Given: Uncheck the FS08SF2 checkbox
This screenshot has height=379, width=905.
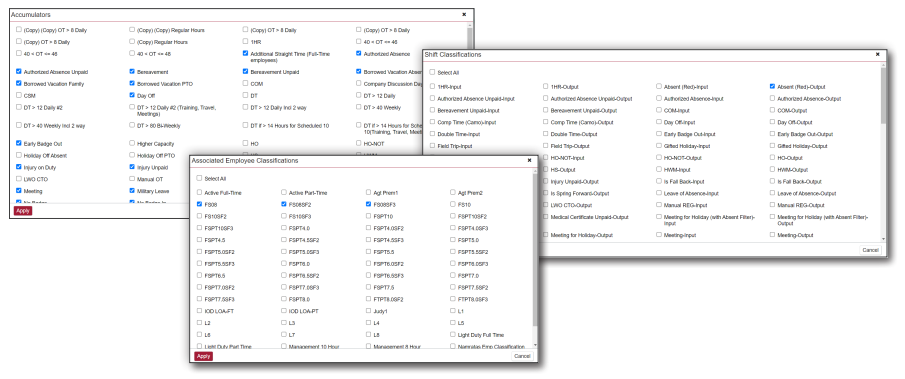Looking at the screenshot, I should (284, 204).
